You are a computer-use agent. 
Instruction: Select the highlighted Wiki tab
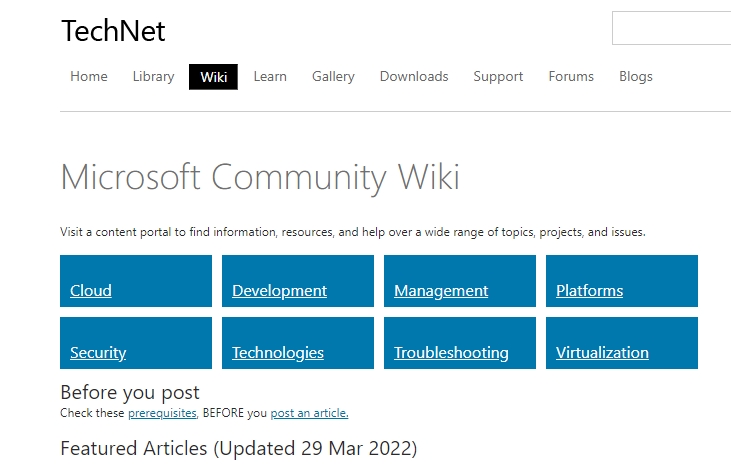(214, 77)
